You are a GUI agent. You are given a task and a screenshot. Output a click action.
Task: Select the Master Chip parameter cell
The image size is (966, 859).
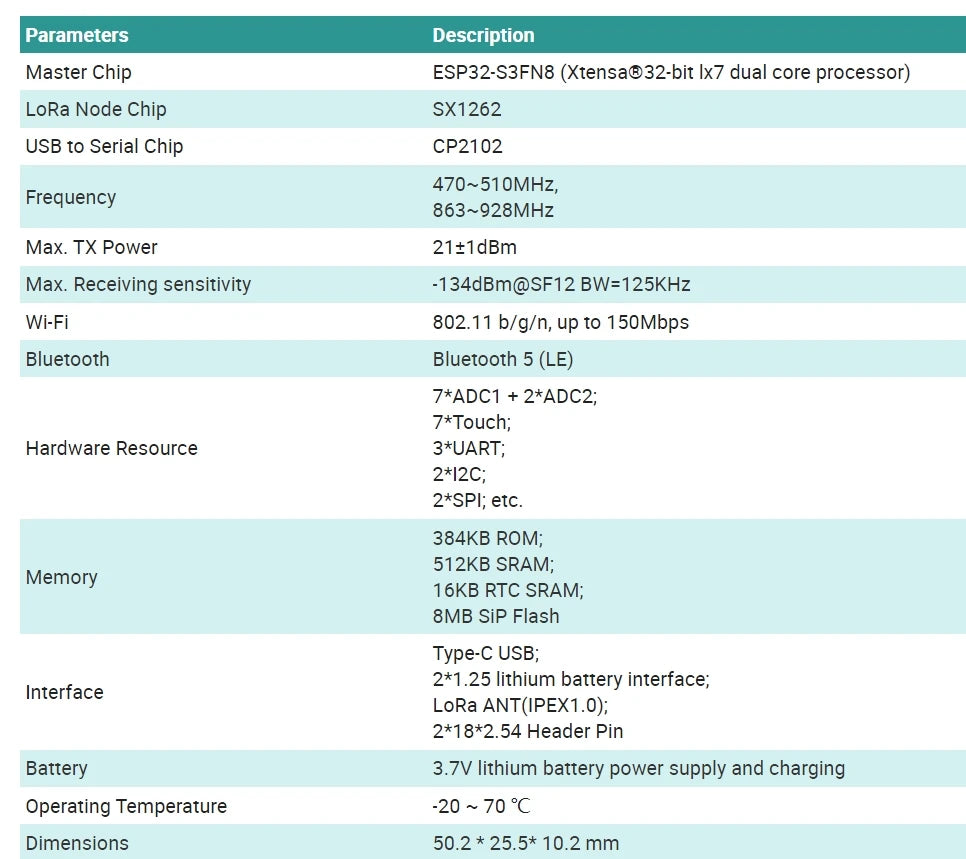(x=78, y=72)
